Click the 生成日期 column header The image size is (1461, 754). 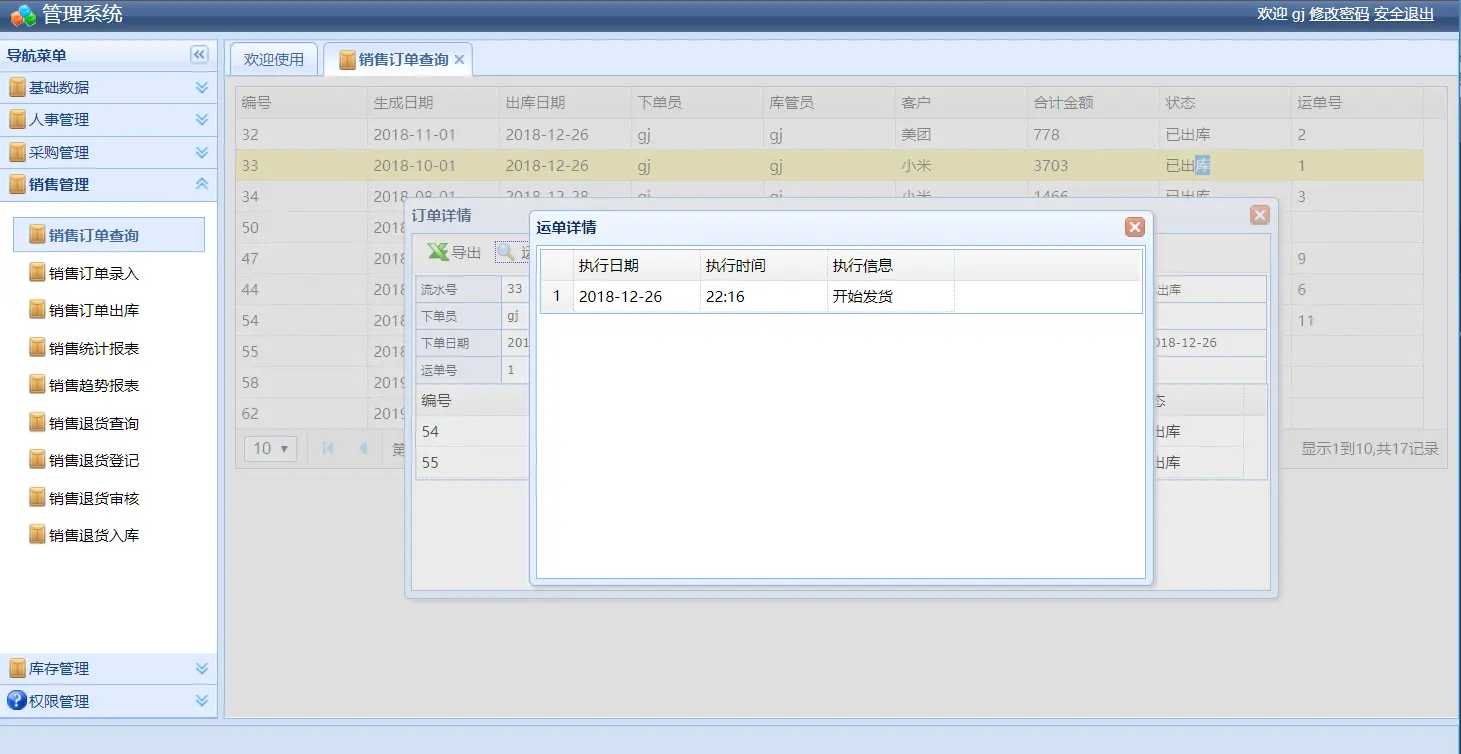tap(433, 102)
